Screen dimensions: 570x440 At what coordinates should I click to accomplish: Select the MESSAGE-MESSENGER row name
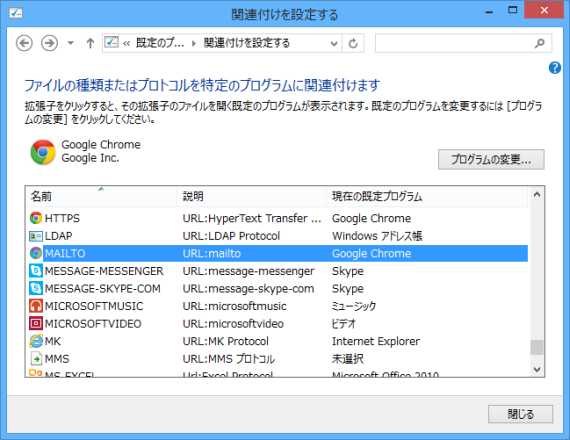[104, 271]
